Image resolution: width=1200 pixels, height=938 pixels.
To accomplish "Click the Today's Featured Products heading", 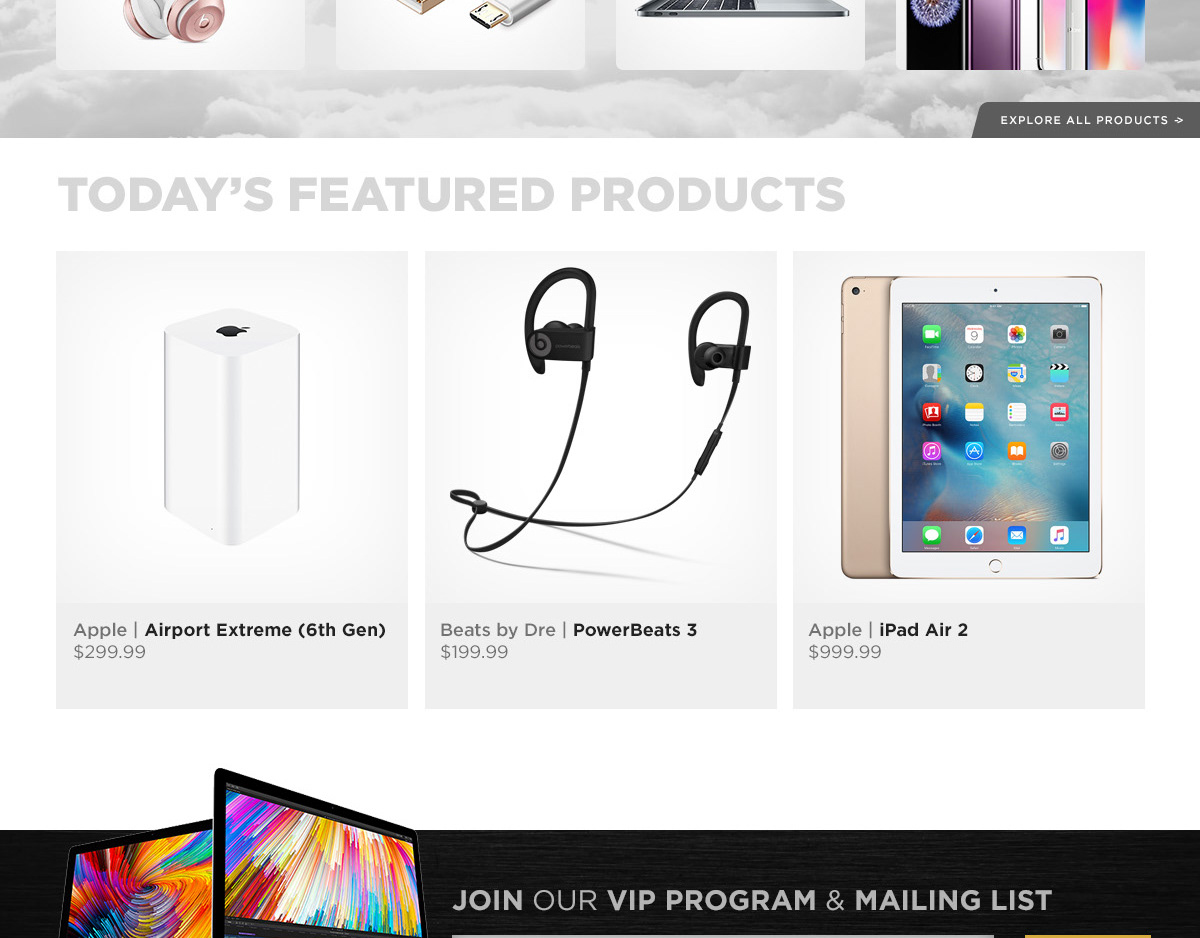I will tap(452, 195).
